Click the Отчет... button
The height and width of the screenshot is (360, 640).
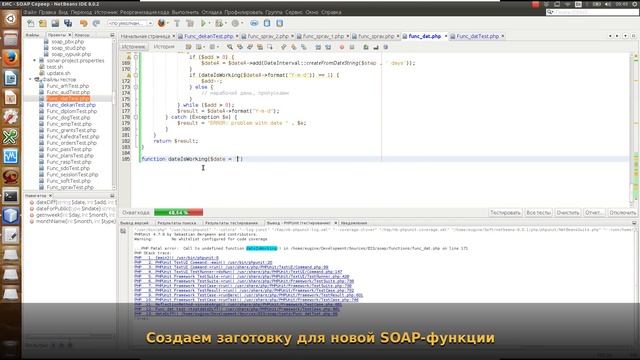pyautogui.click(x=594, y=213)
